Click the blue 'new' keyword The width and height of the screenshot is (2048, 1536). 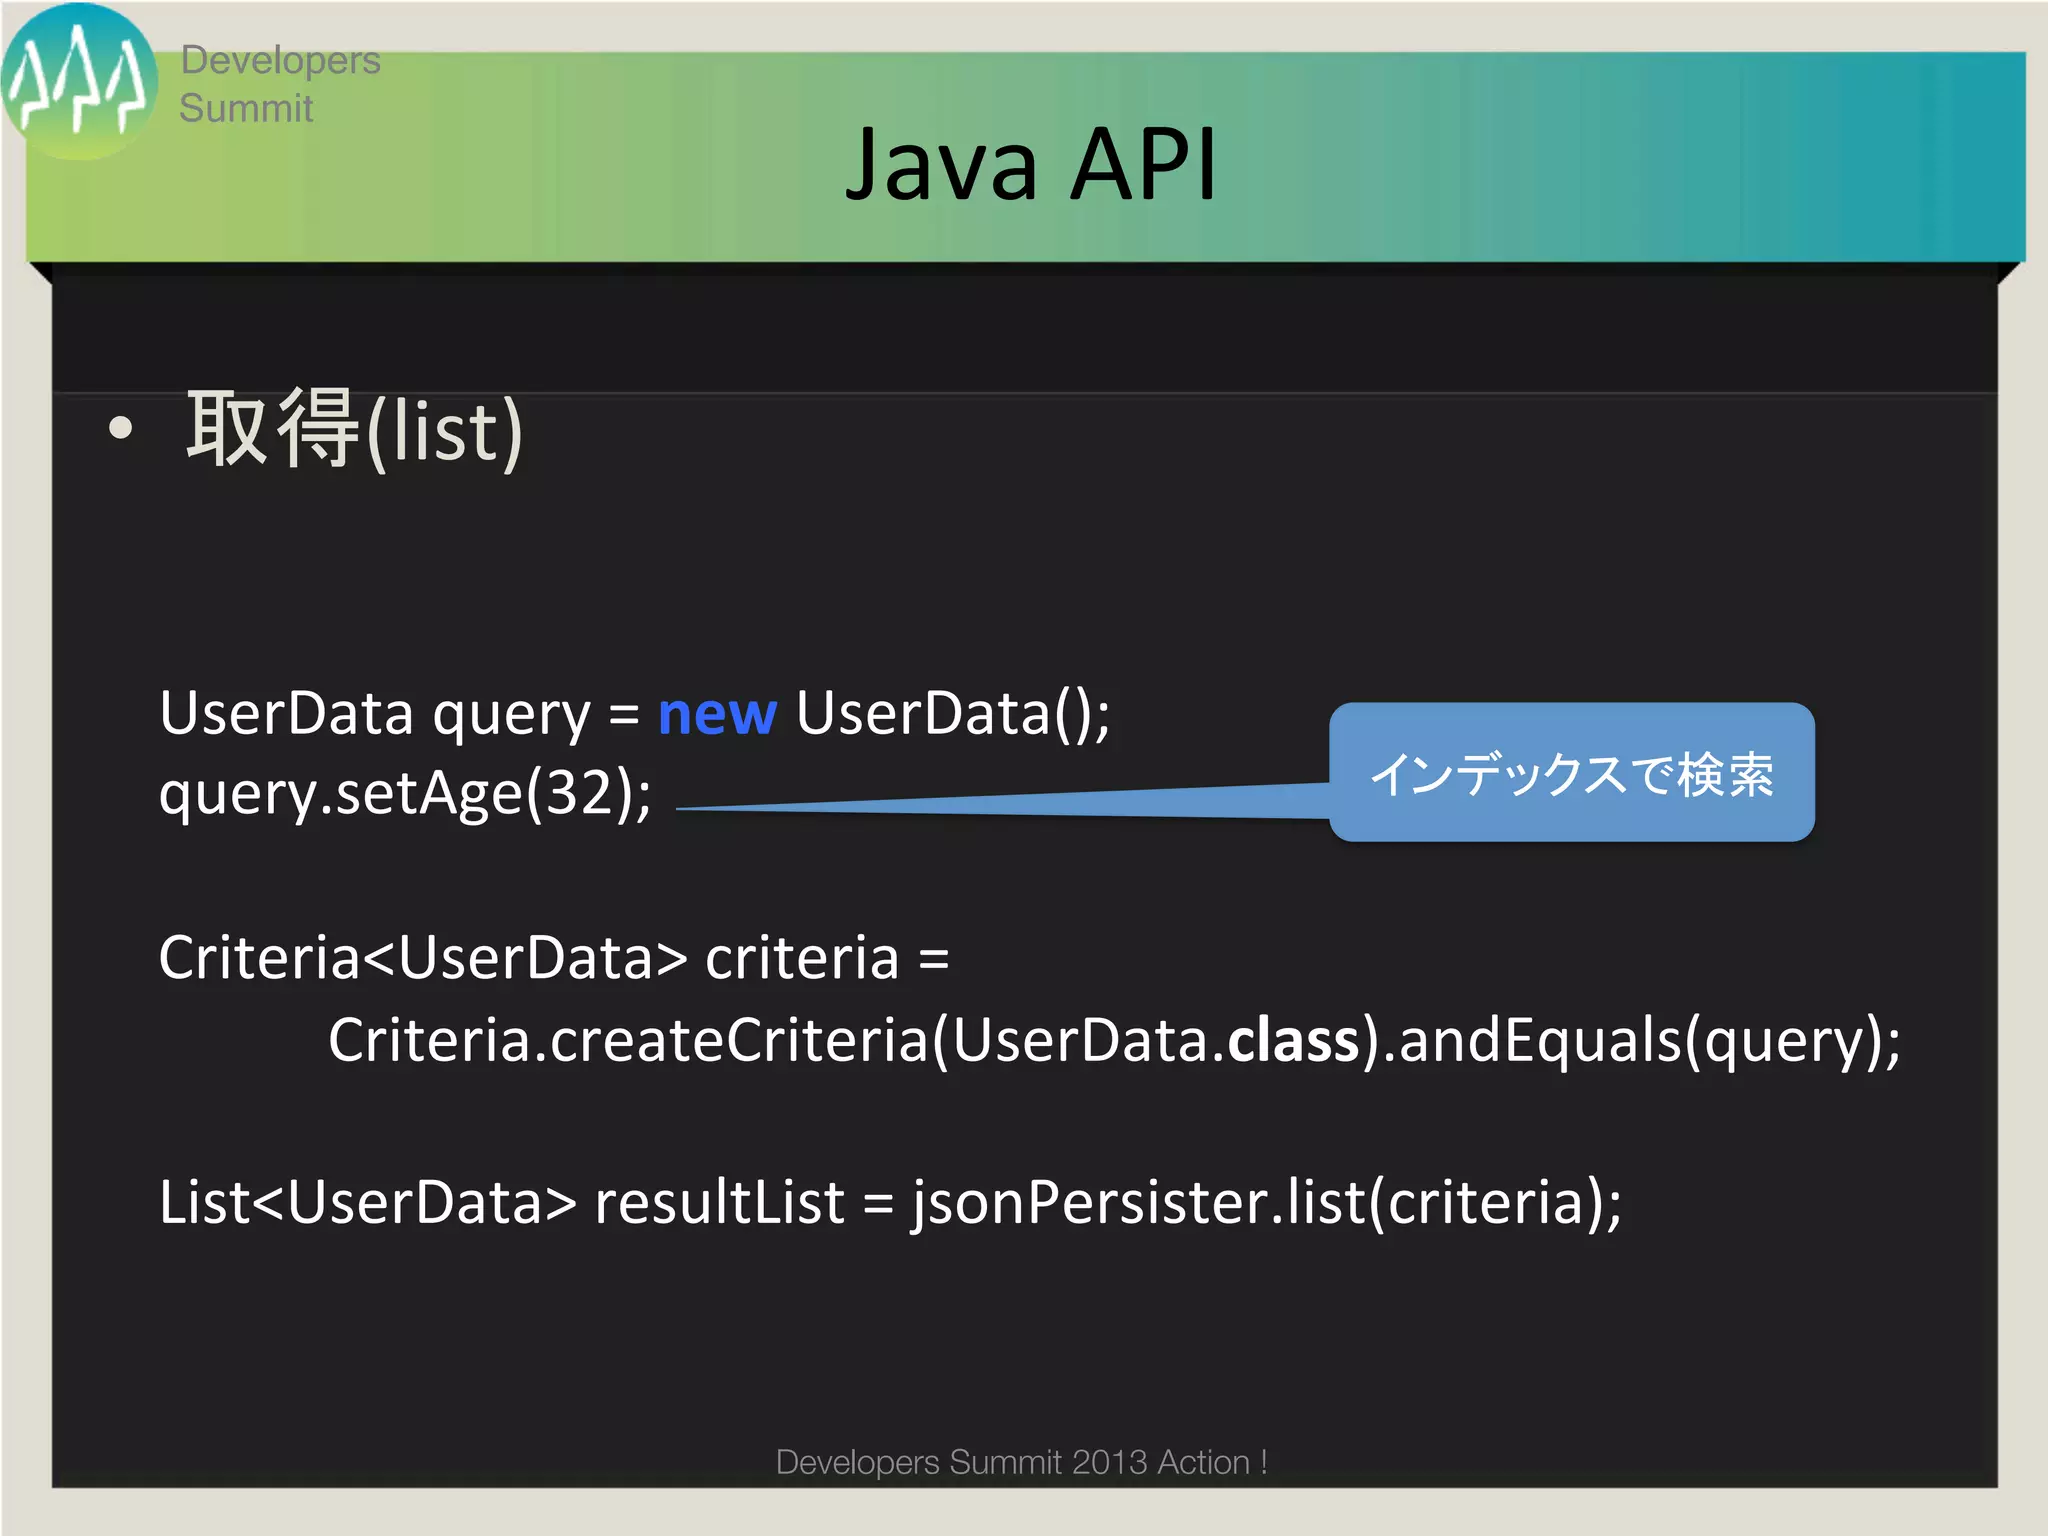pyautogui.click(x=717, y=716)
